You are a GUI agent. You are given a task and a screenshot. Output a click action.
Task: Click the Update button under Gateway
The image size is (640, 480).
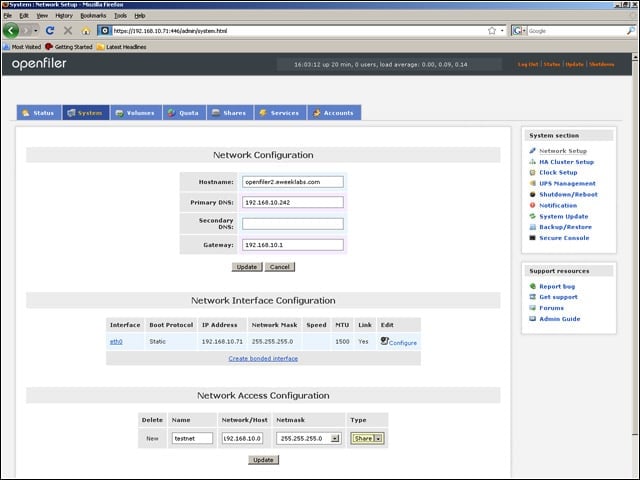(x=247, y=267)
